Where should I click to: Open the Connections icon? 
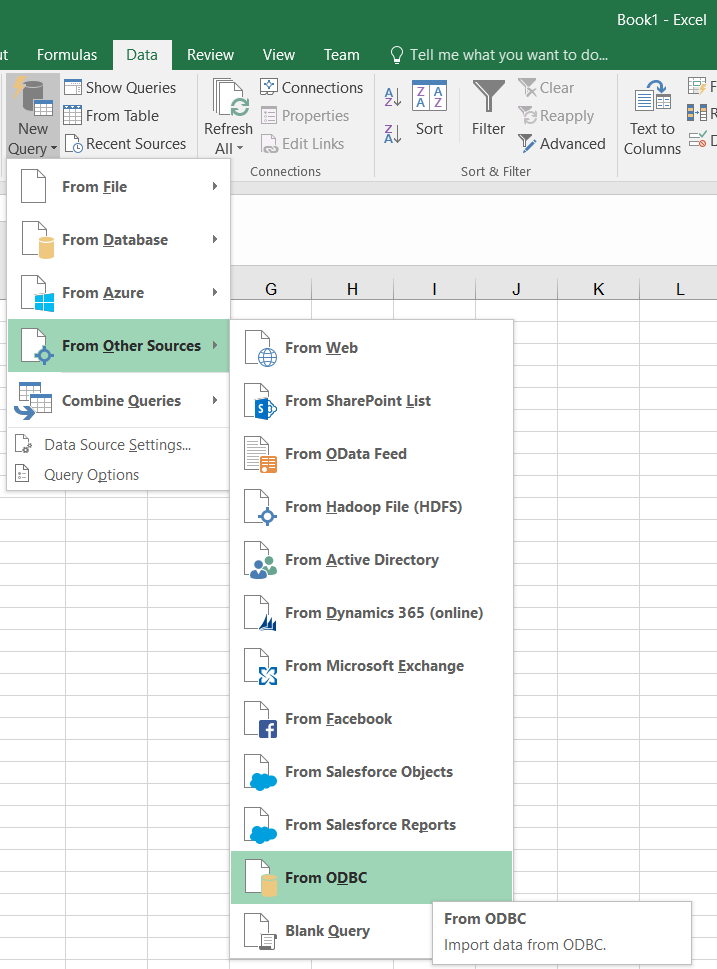[268, 87]
